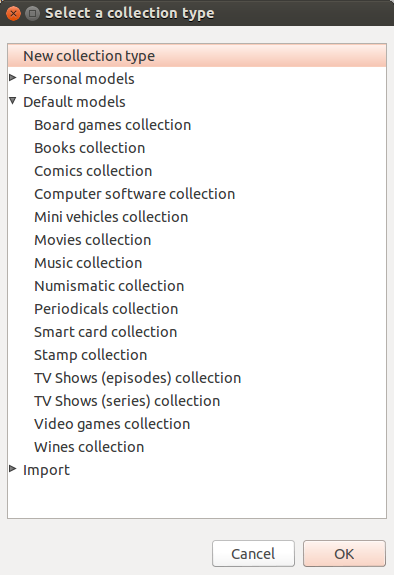
Task: Close the dialog with red window button
Action: (x=14, y=14)
